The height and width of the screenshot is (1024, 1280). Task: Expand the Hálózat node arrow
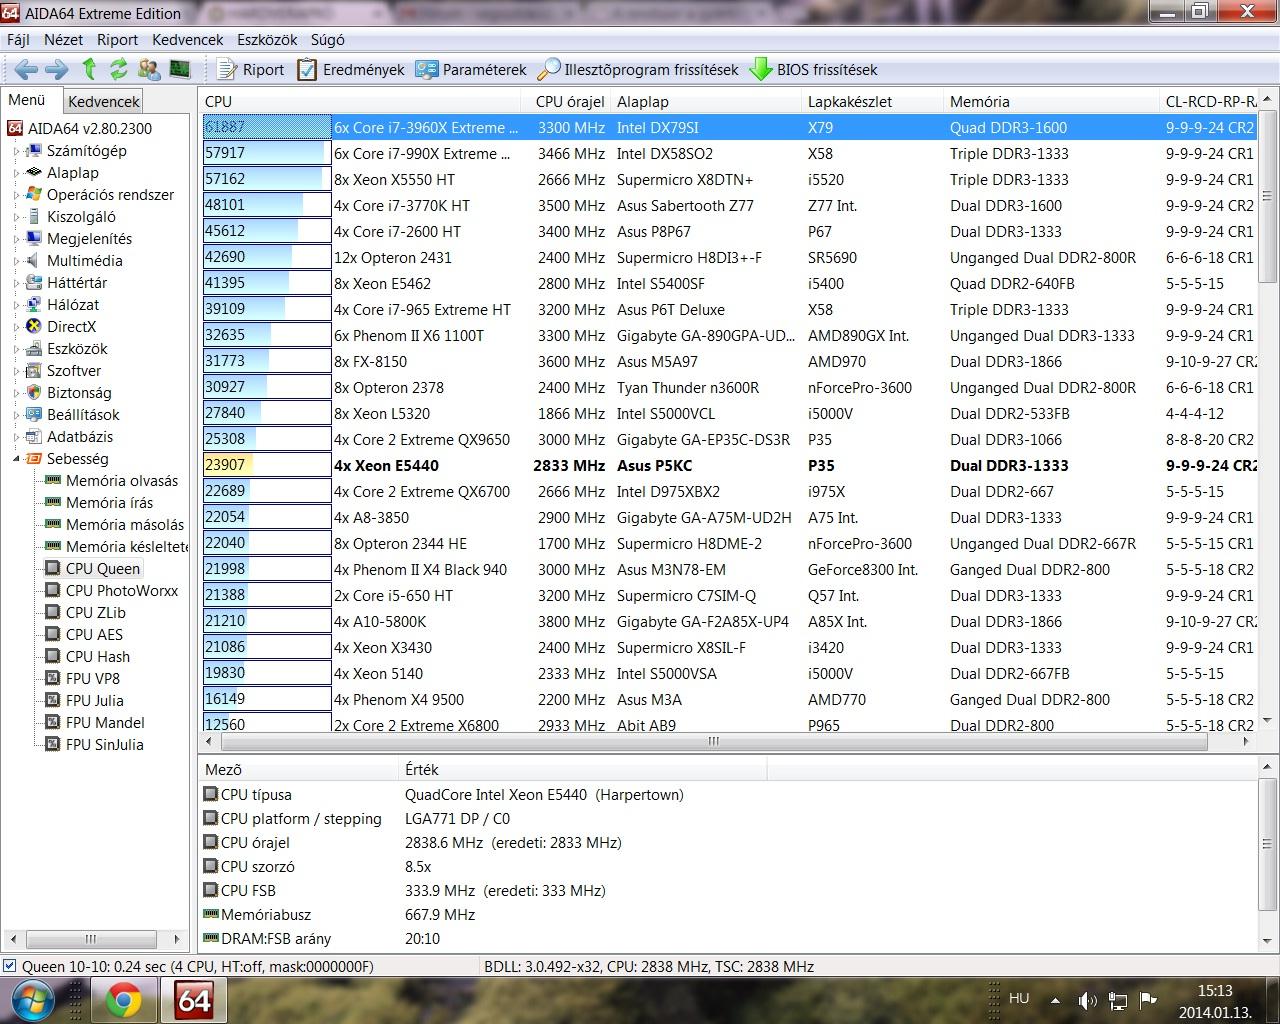[x=16, y=305]
